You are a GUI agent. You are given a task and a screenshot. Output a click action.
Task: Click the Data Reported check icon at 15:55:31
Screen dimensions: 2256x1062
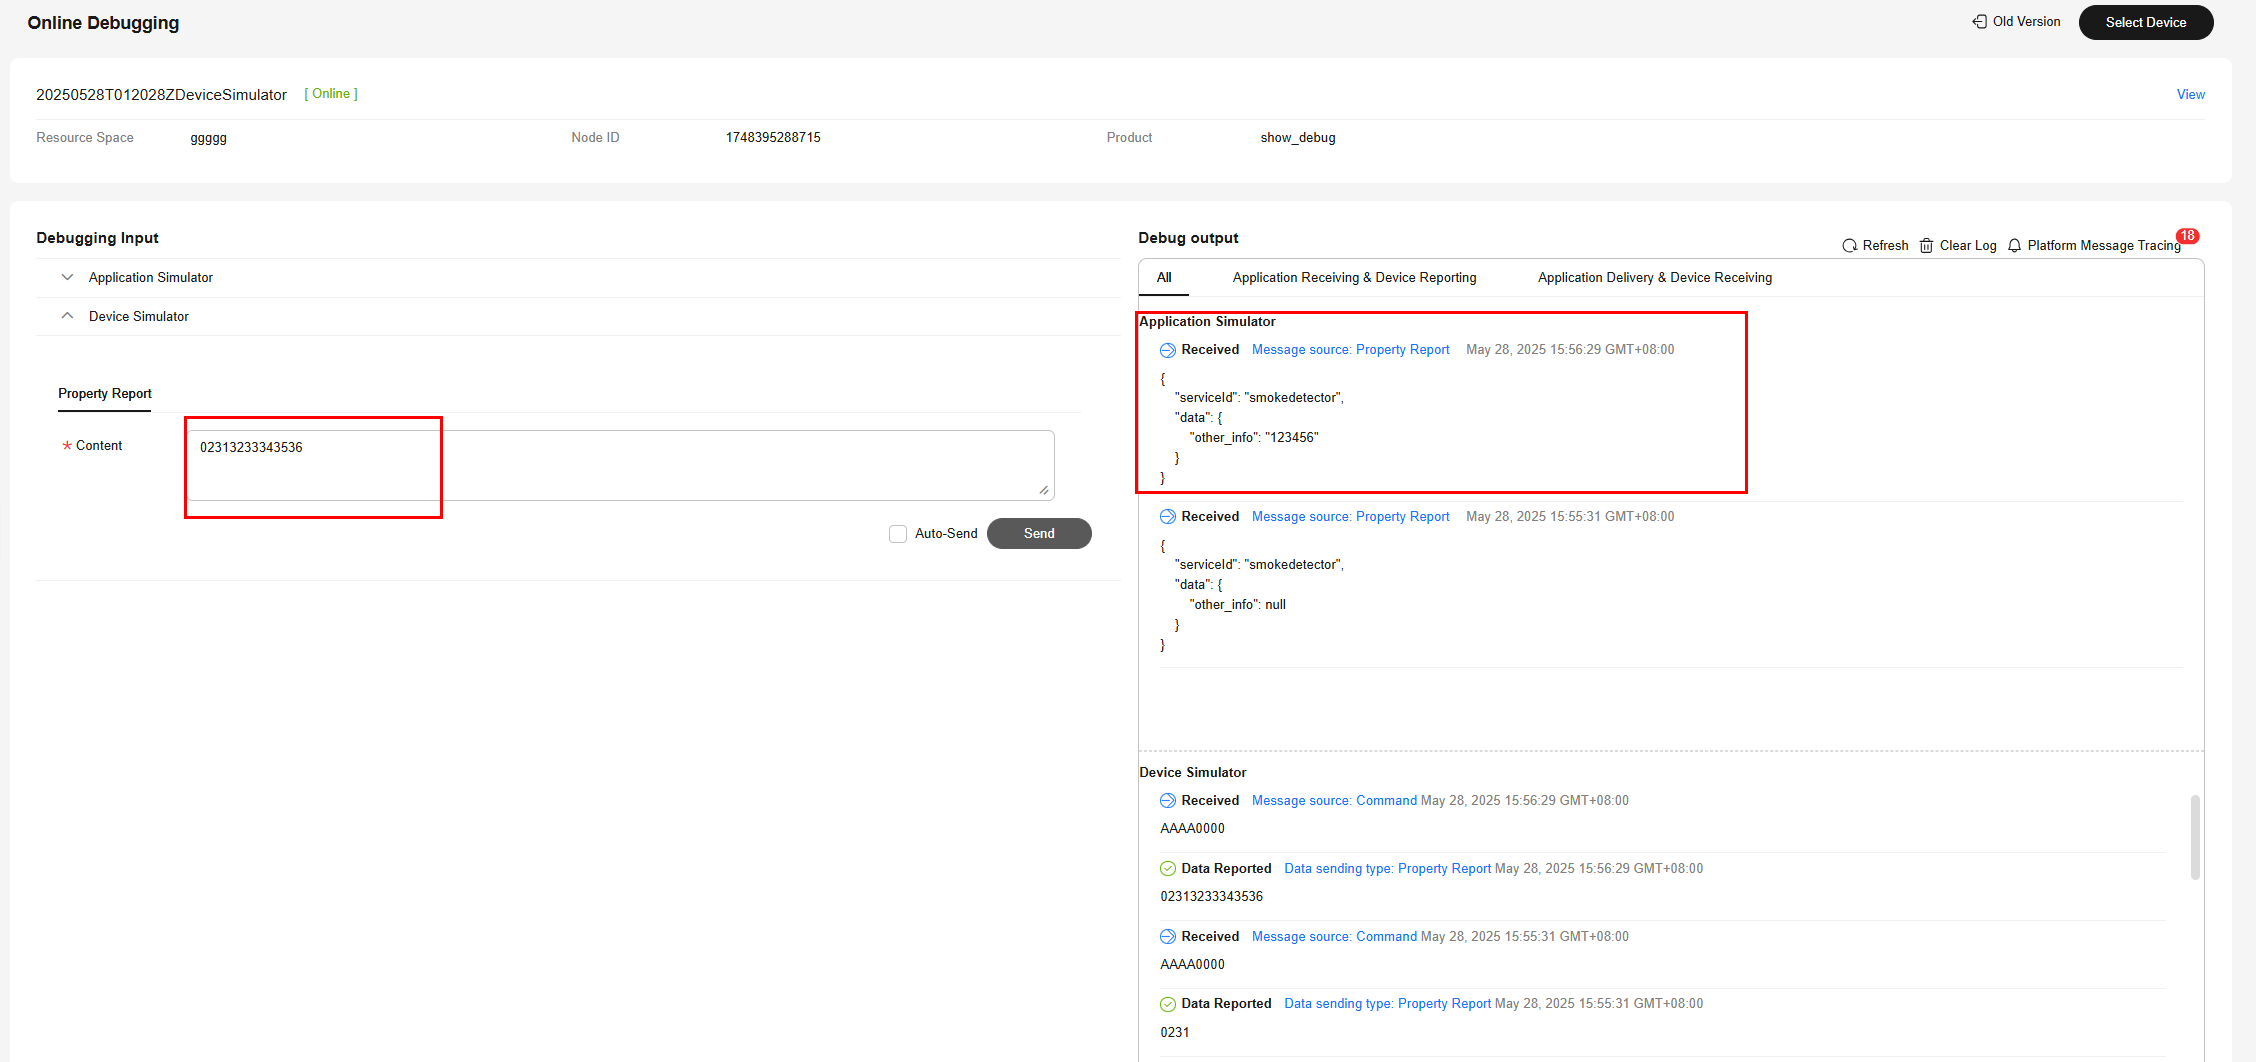[1168, 1004]
